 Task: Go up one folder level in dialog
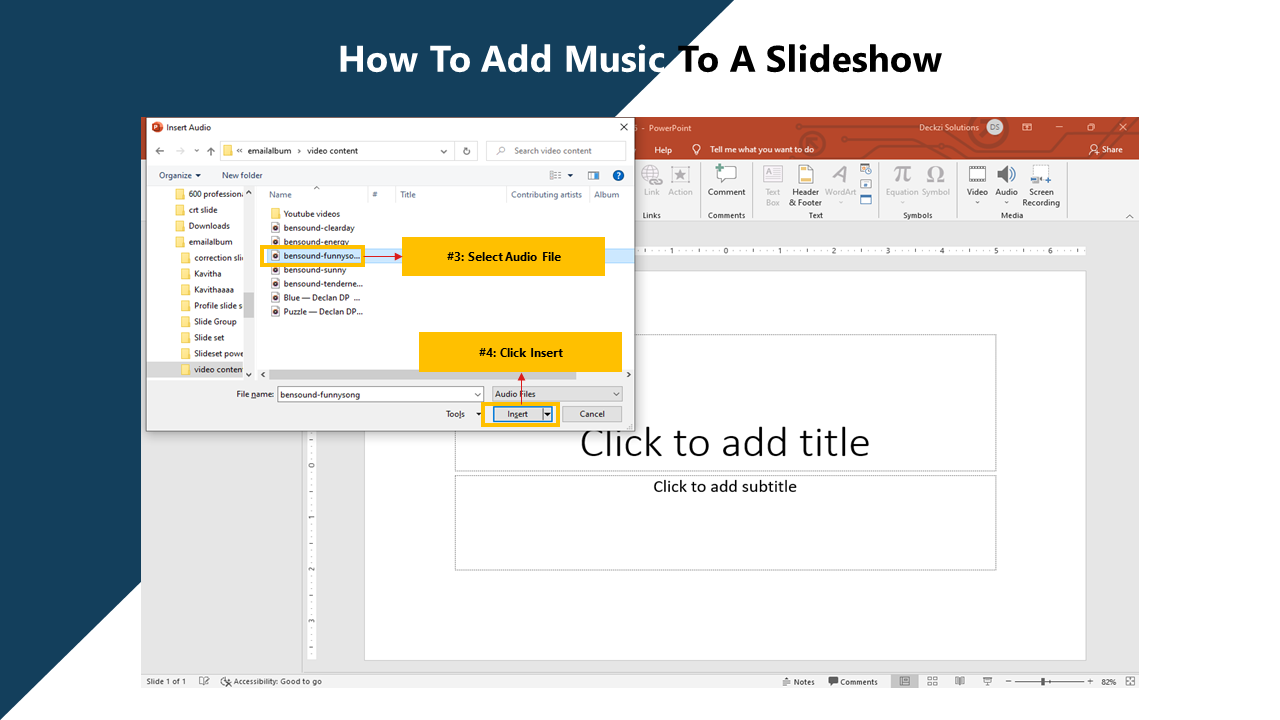210,151
